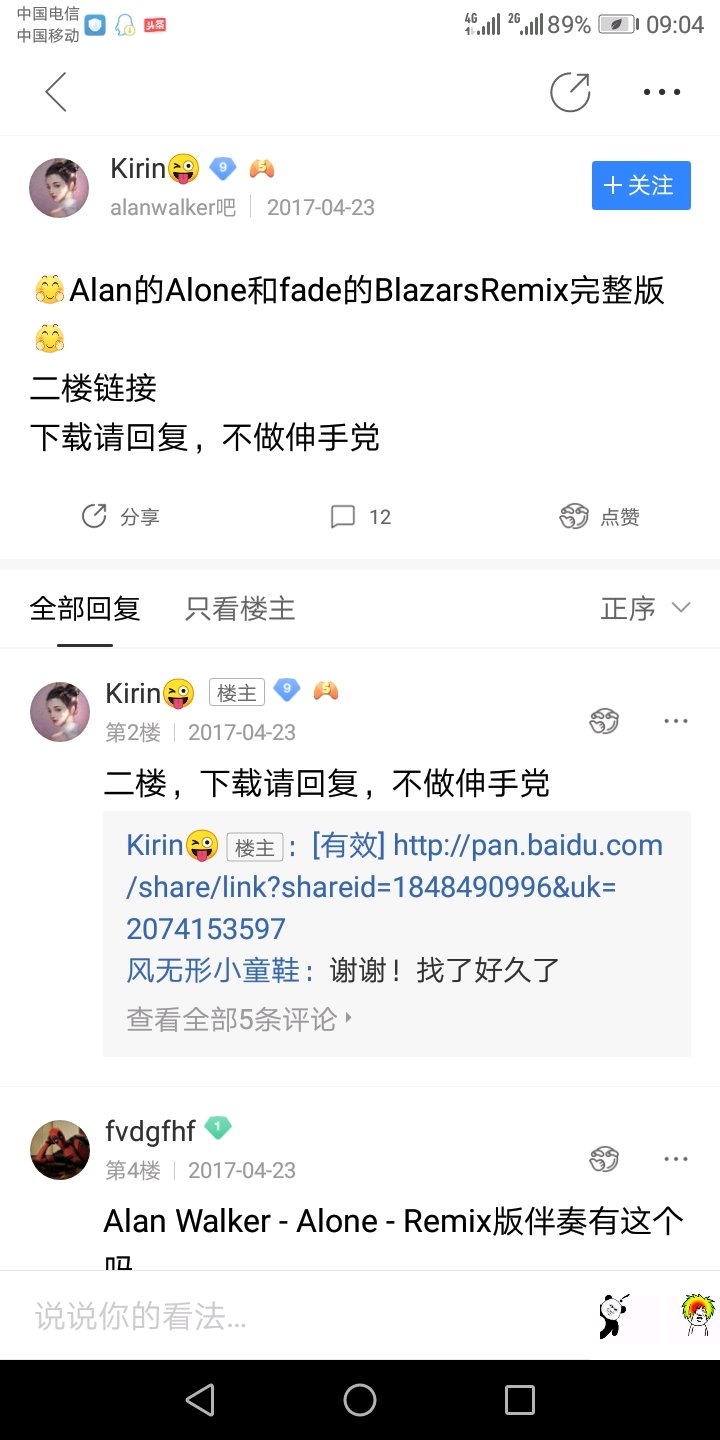The image size is (720, 1440).
Task: Switch to the 只看楼主 tab
Action: point(240,608)
